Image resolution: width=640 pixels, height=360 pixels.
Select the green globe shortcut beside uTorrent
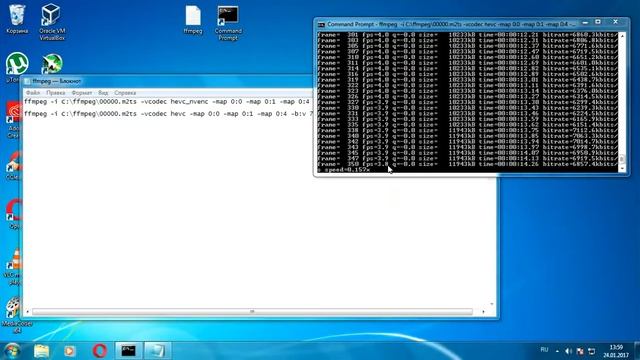[52, 64]
